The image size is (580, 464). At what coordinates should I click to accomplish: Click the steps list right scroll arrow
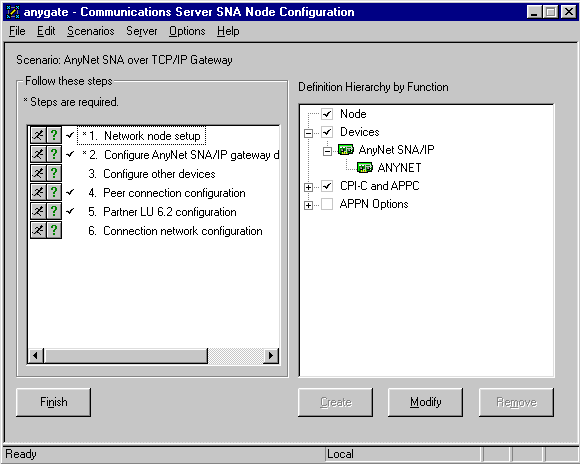(x=271, y=356)
